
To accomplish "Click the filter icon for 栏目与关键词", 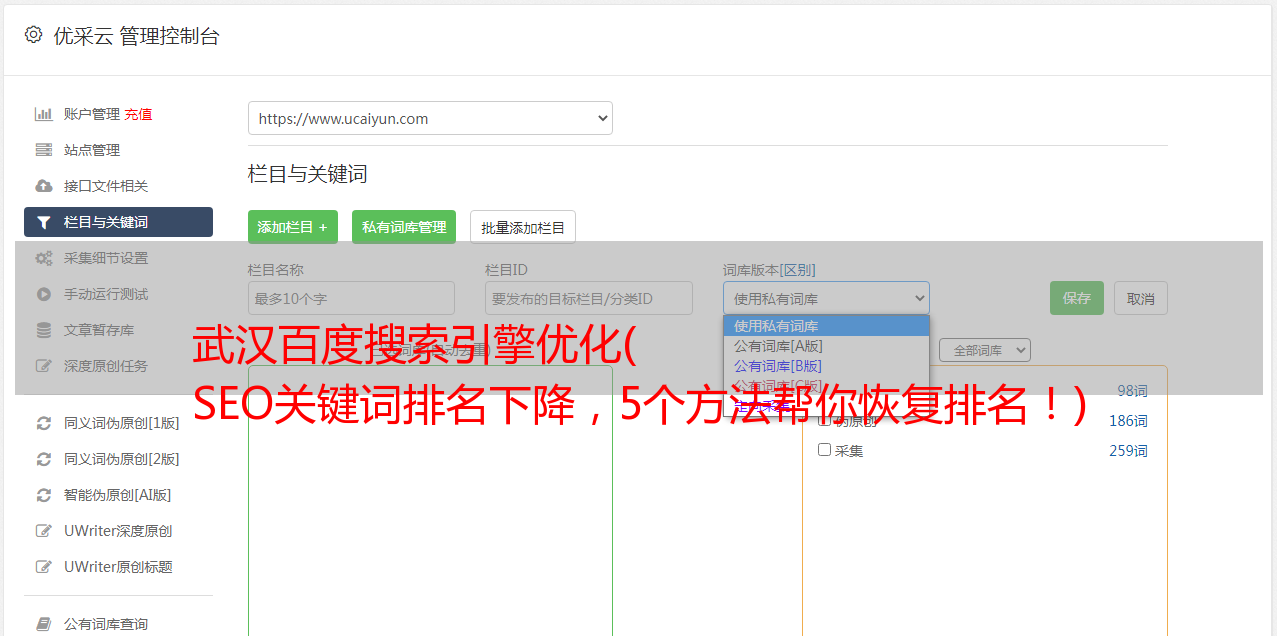I will point(44,222).
